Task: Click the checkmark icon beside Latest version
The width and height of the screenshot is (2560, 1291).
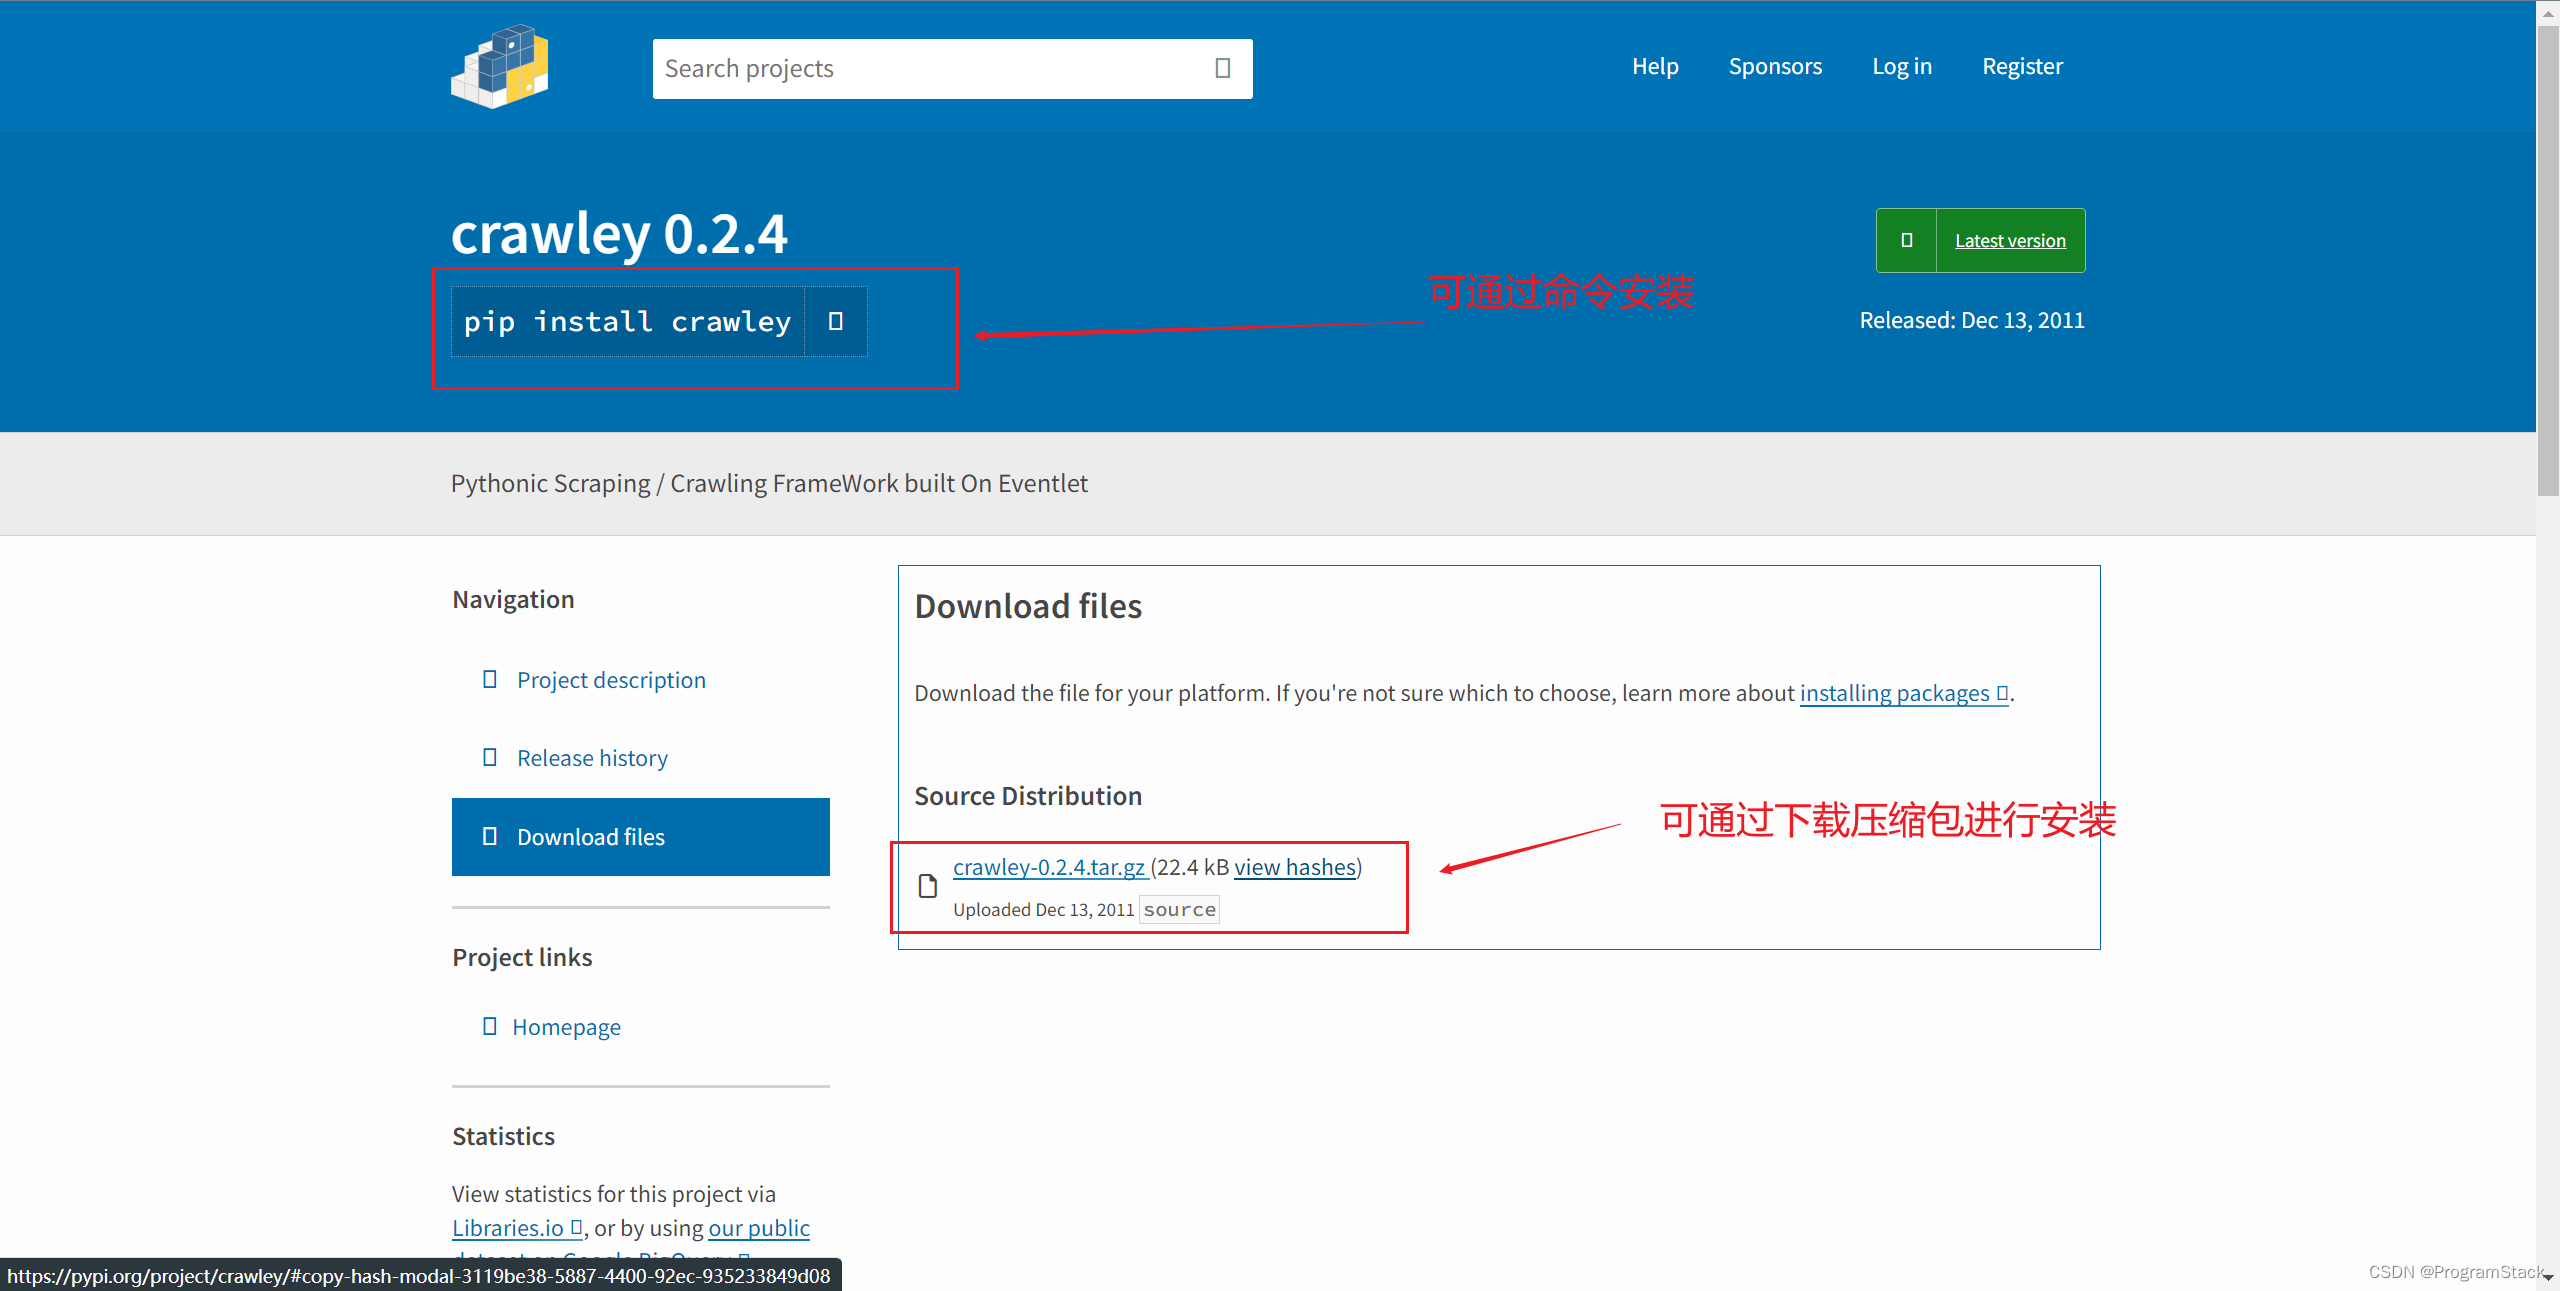Action: [x=1906, y=240]
